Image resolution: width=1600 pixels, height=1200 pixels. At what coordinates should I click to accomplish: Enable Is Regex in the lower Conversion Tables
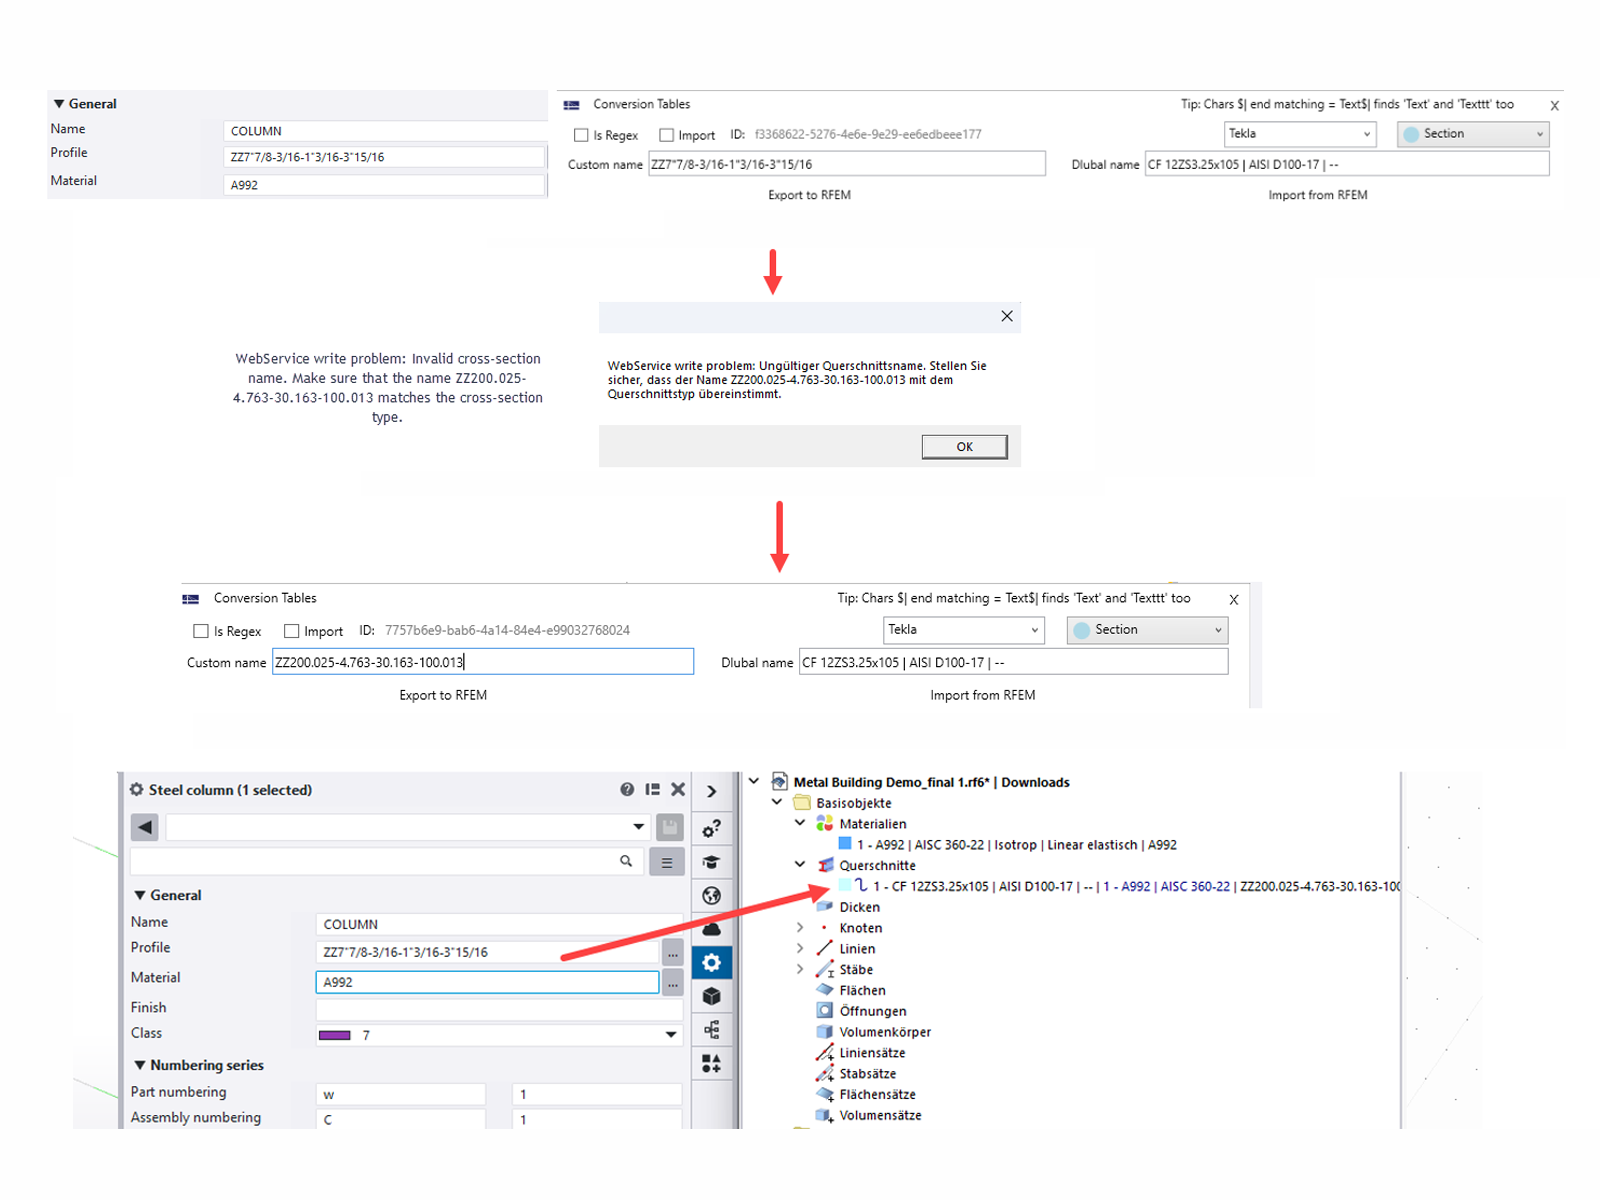[x=201, y=631]
